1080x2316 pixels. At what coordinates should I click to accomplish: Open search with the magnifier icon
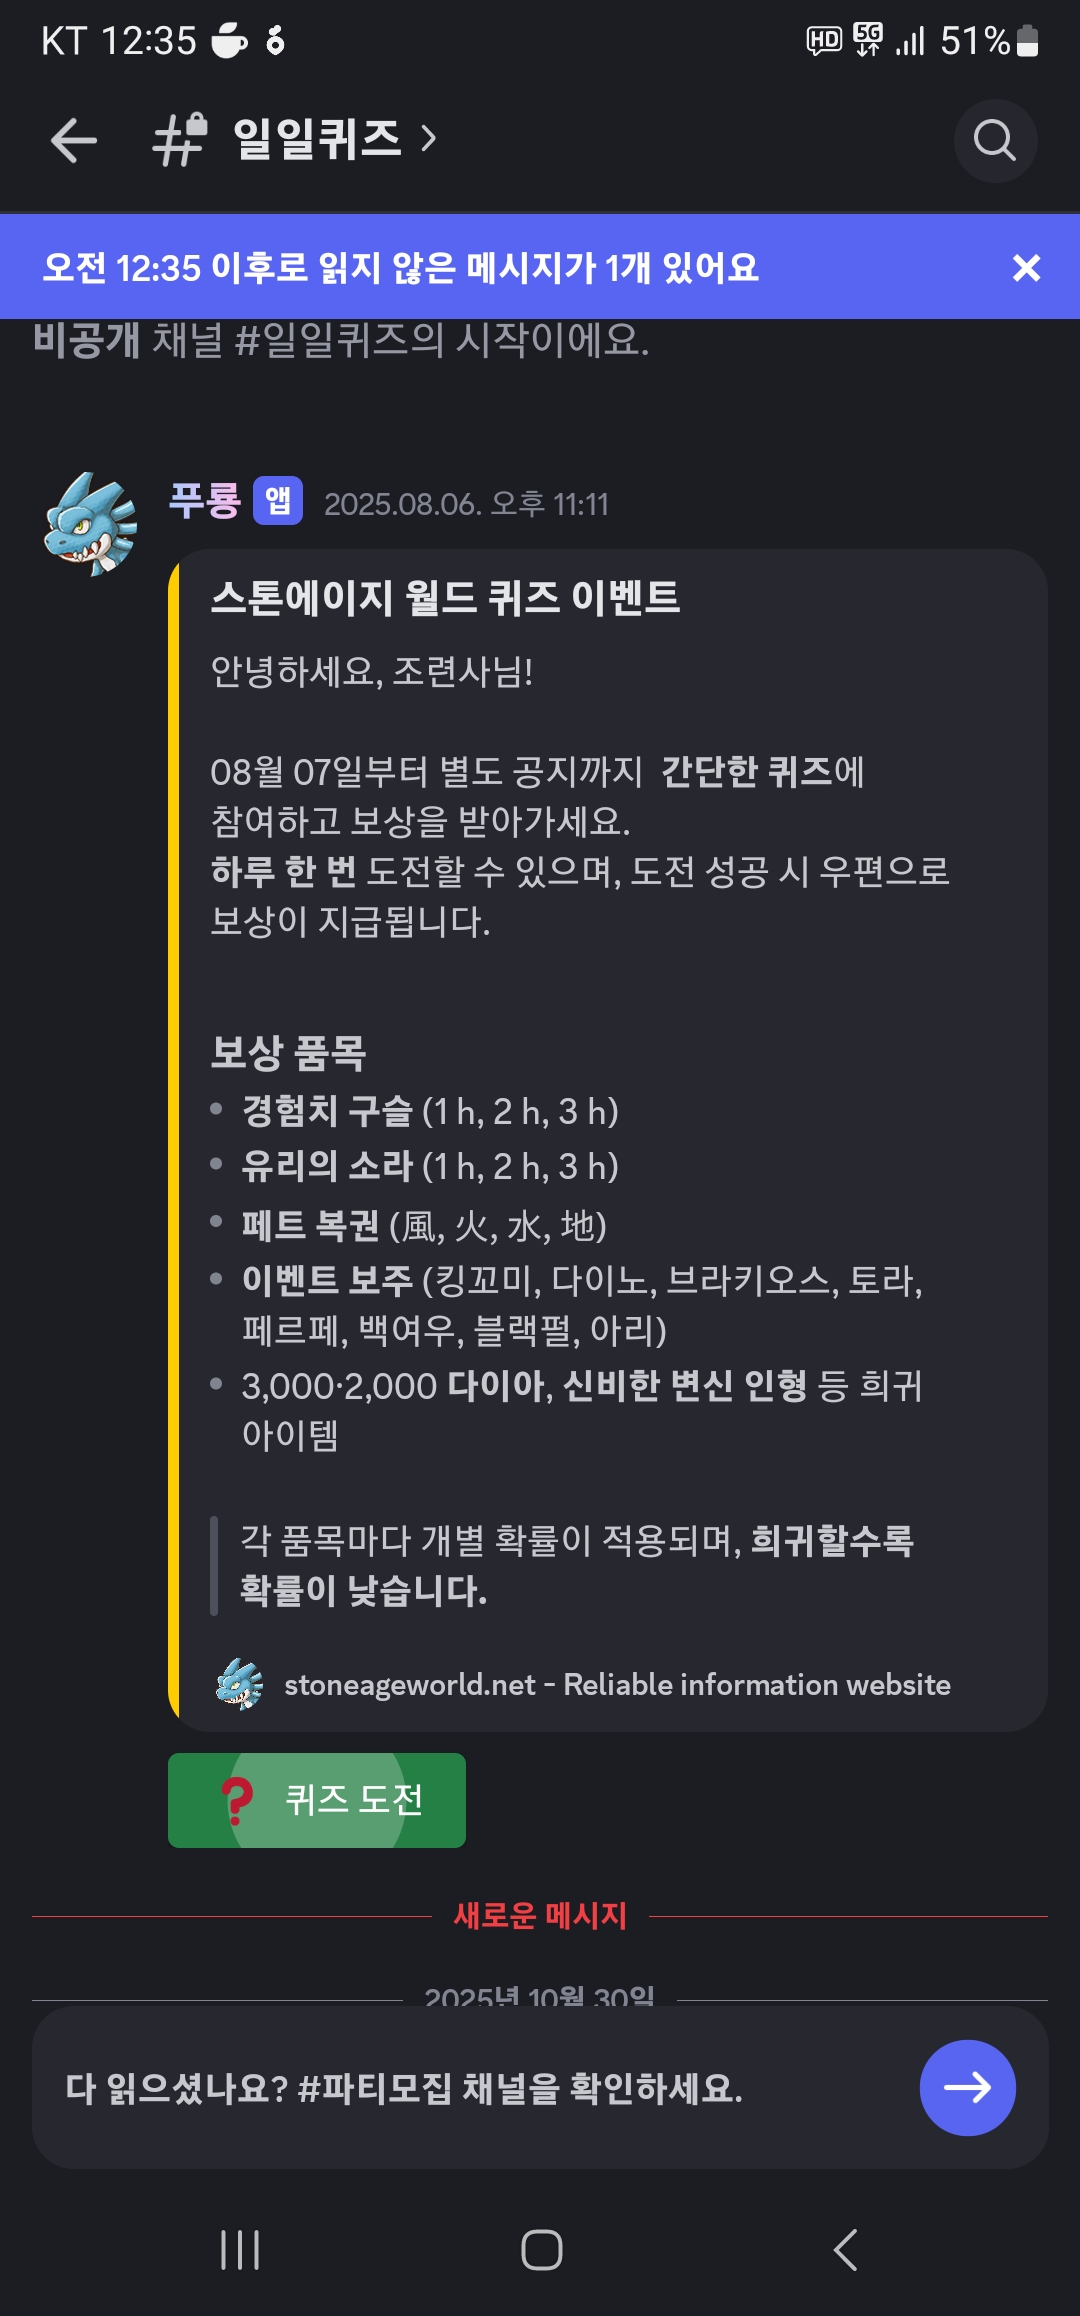point(995,141)
